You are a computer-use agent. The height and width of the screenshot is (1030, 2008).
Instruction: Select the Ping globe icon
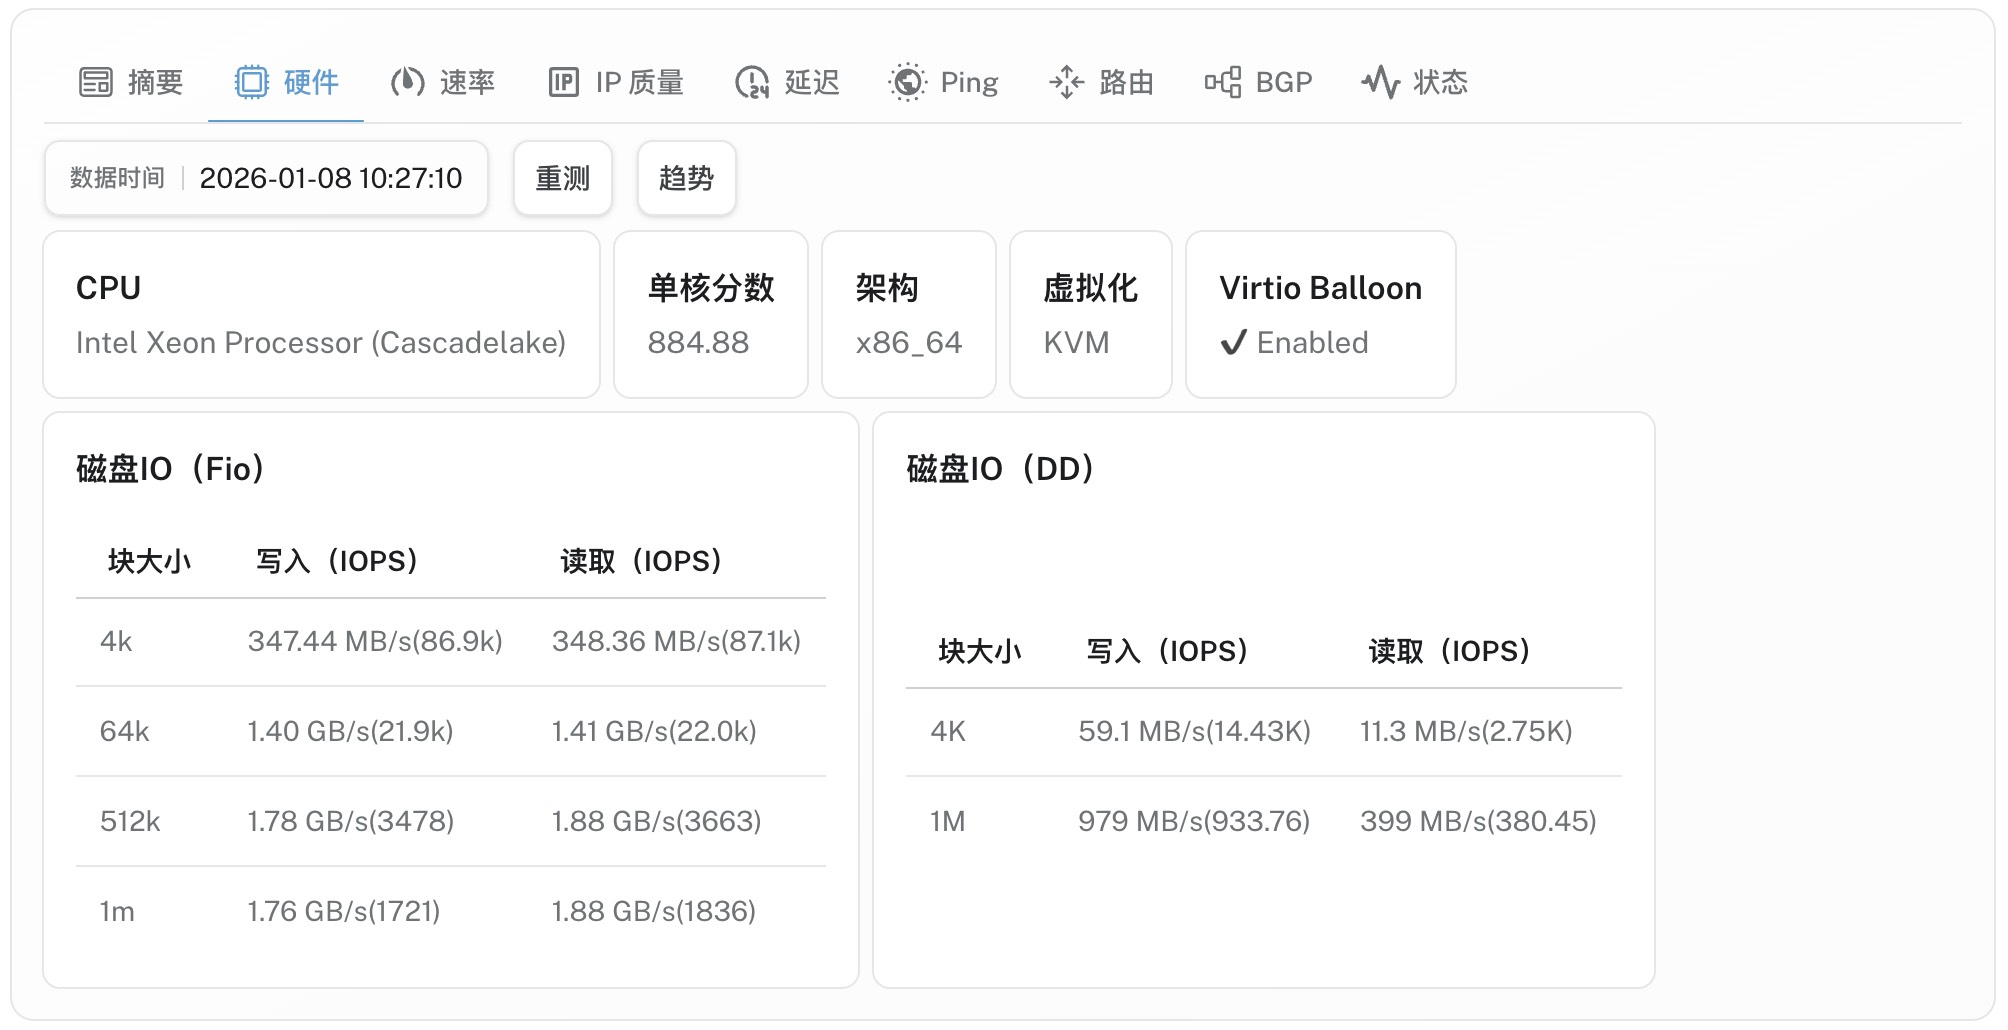coord(908,83)
